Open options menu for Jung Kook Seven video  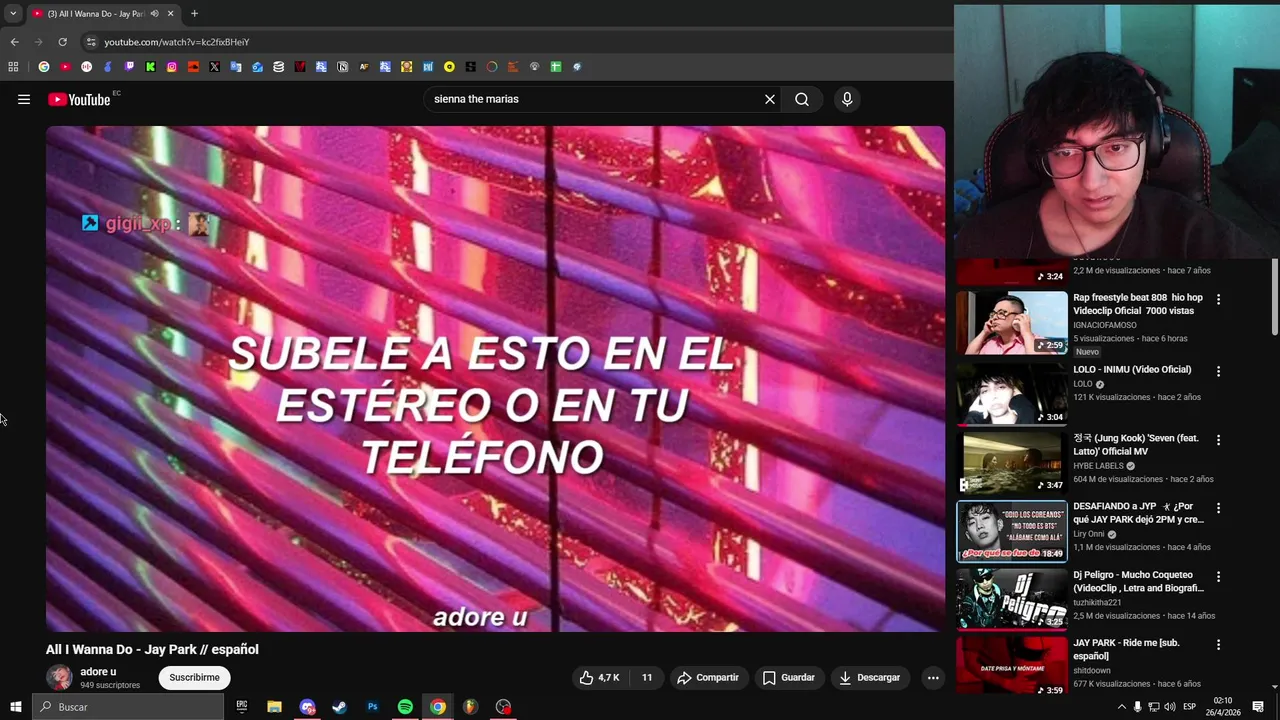click(x=1218, y=440)
